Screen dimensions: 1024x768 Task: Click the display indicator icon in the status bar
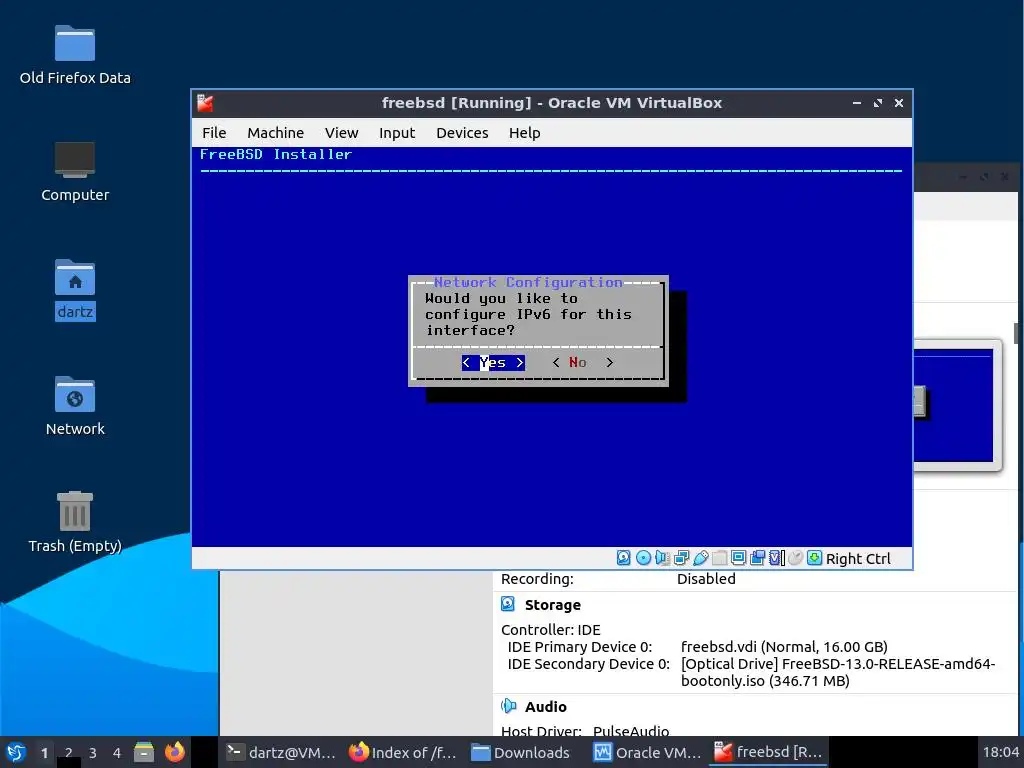[x=739, y=558]
